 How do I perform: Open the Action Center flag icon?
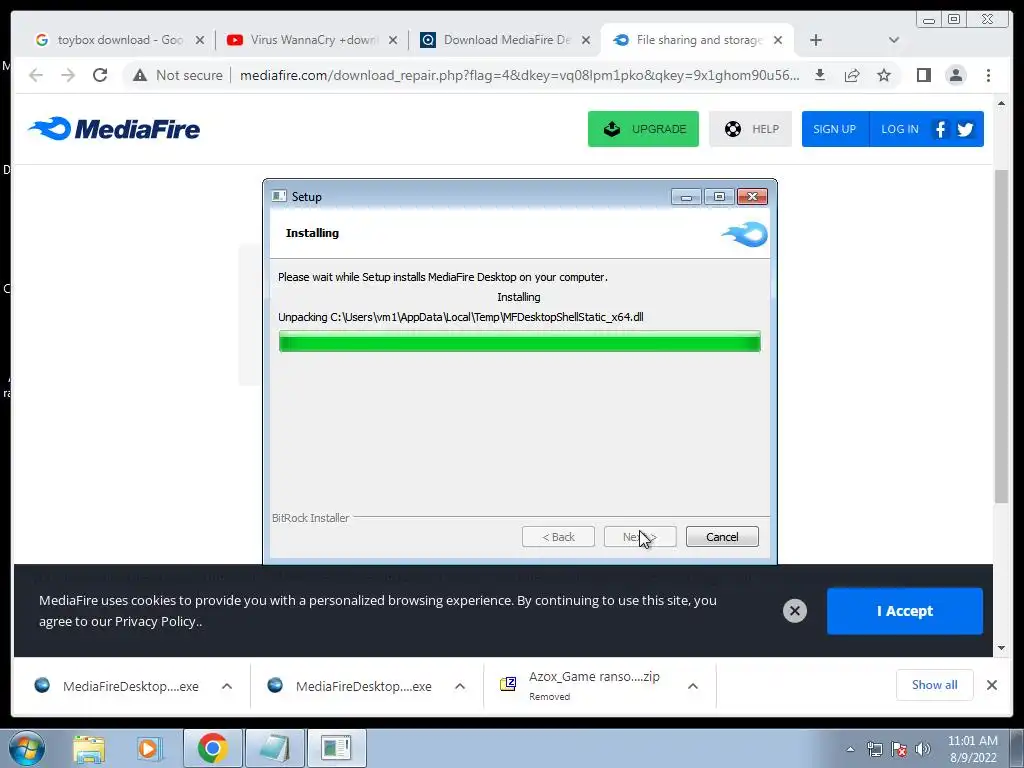pyautogui.click(x=899, y=749)
